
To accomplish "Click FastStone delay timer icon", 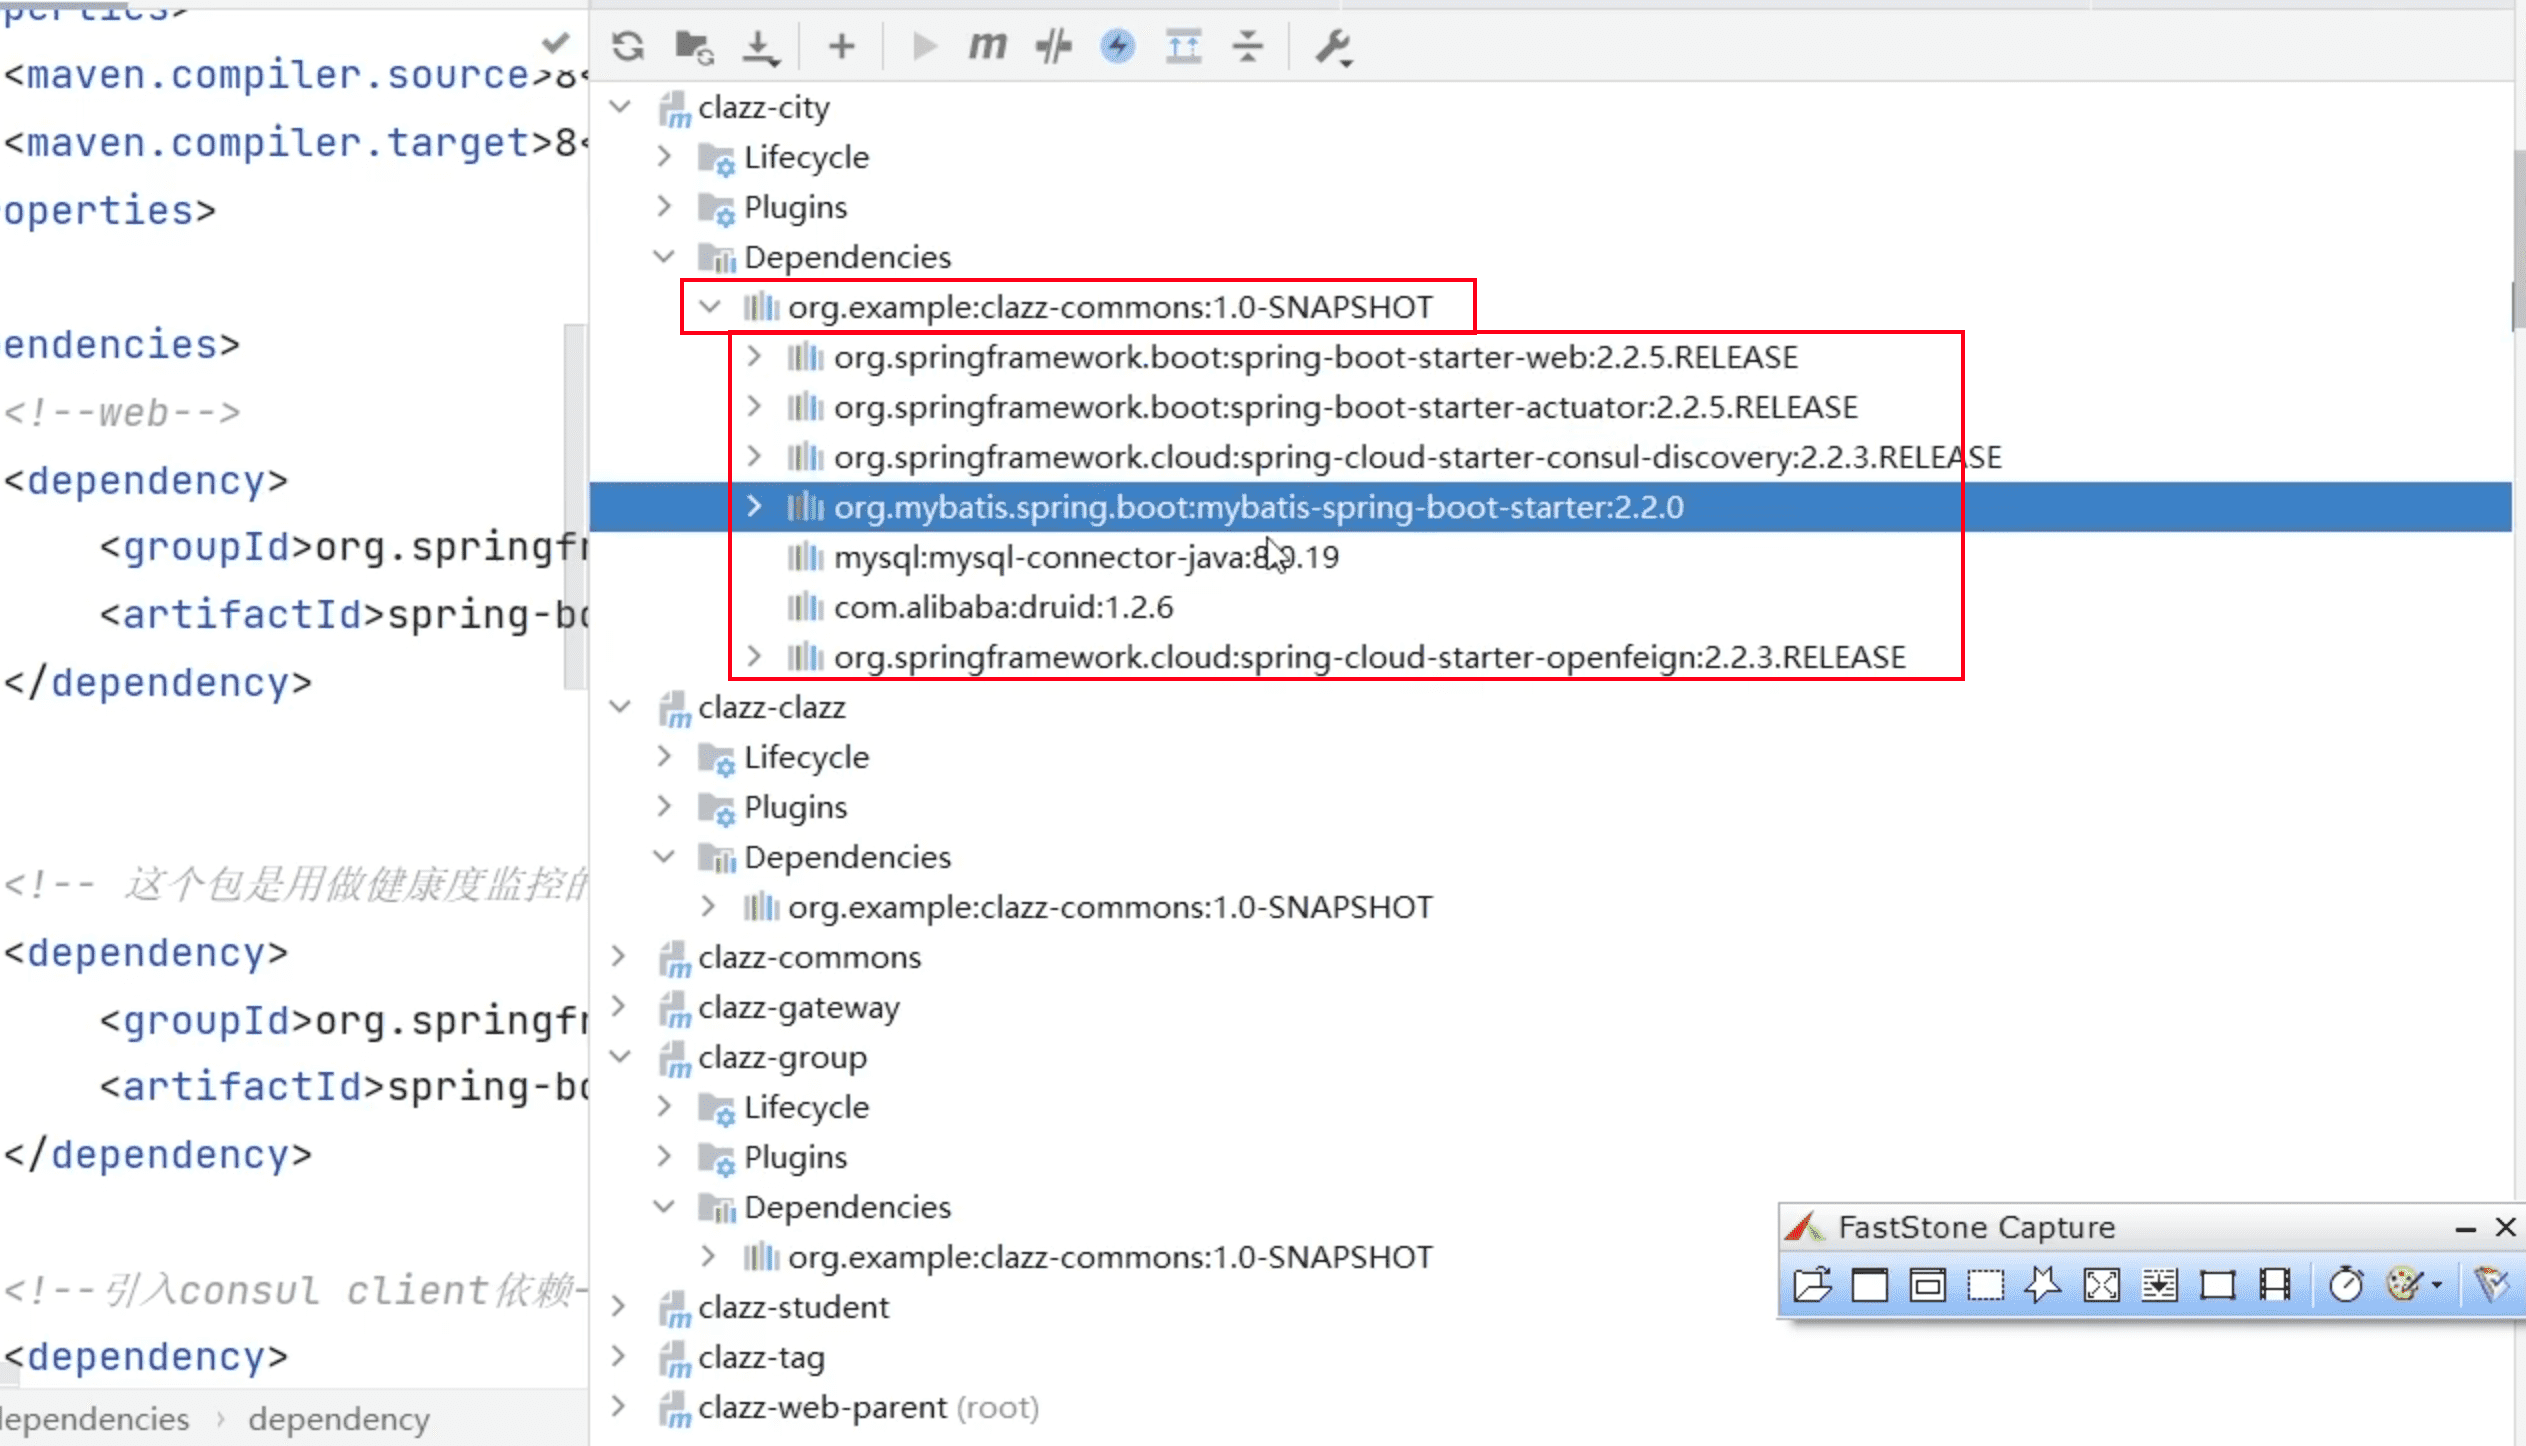I will pos(2346,1284).
